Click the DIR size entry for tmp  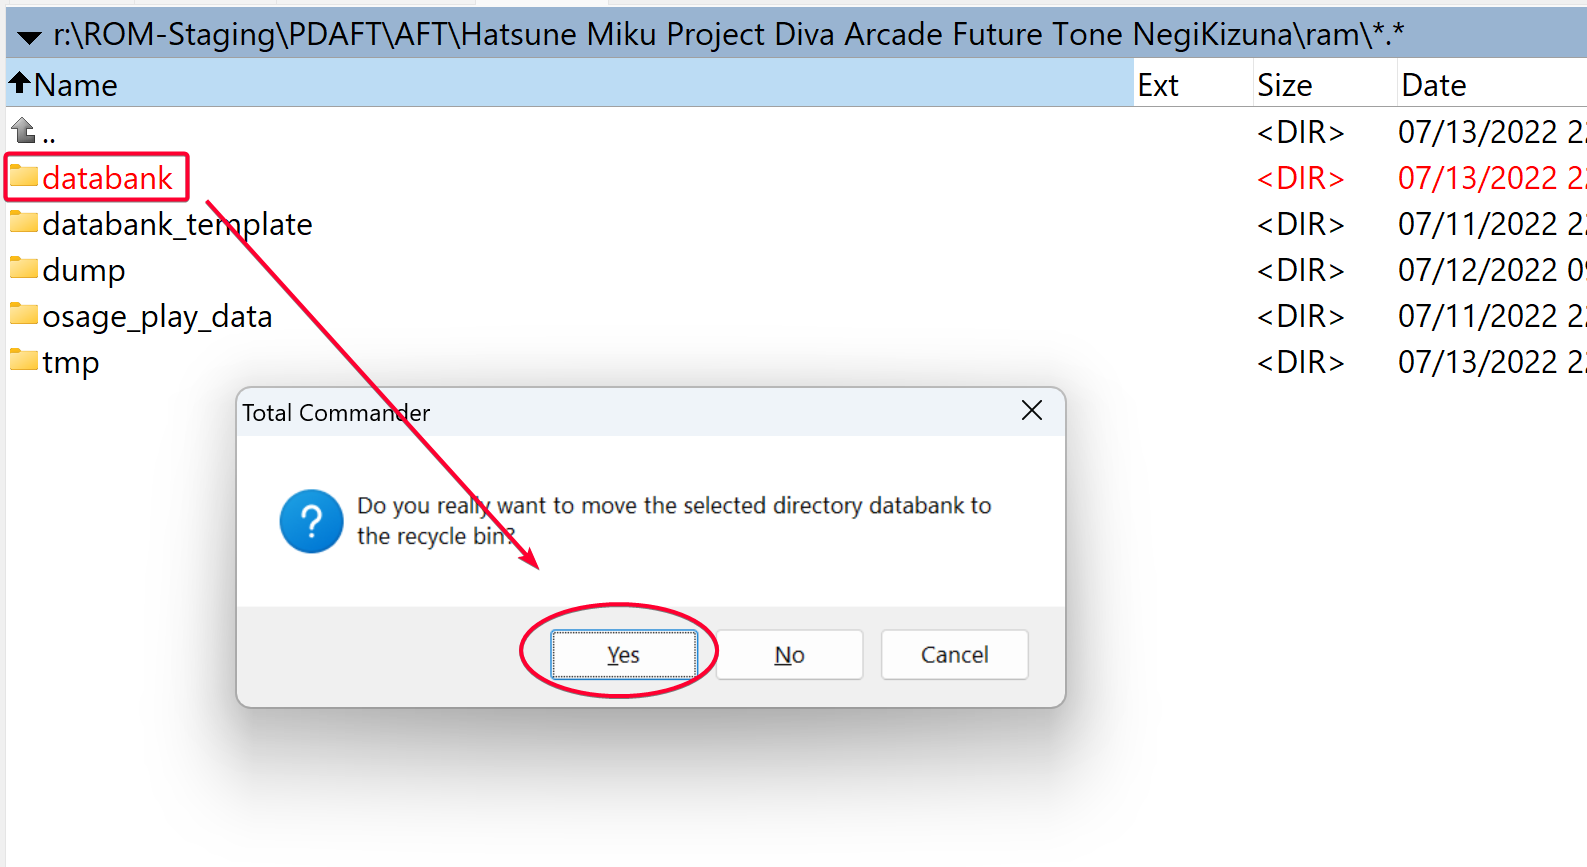1300,362
